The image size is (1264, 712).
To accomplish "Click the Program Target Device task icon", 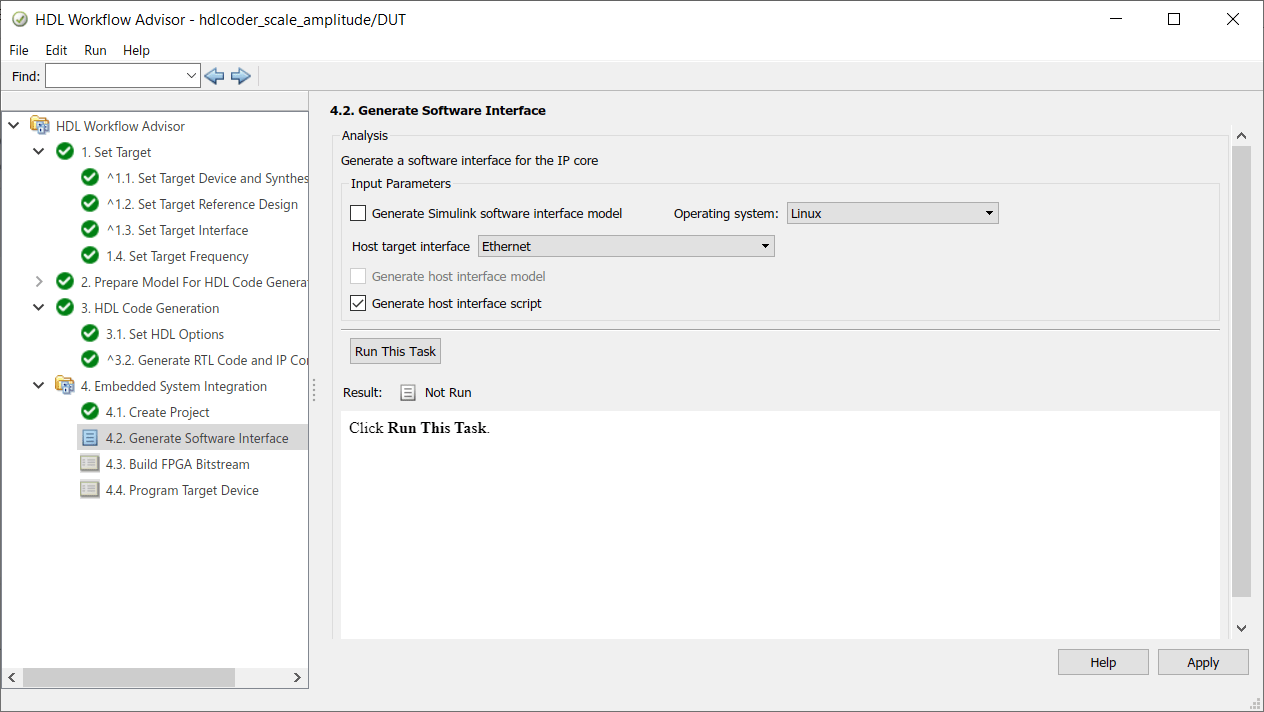I will coord(90,490).
